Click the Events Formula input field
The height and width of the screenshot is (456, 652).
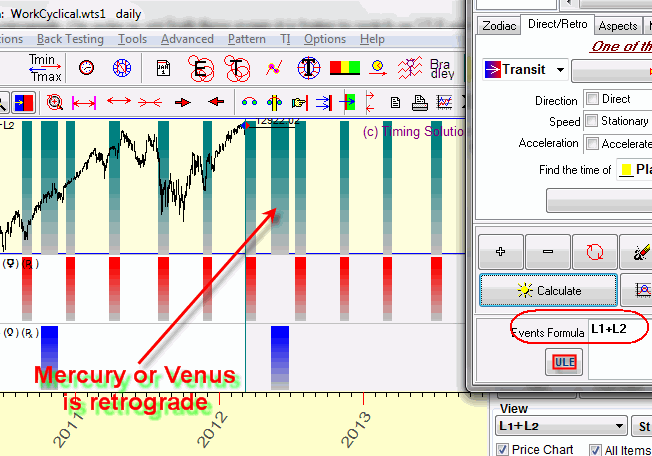click(615, 328)
